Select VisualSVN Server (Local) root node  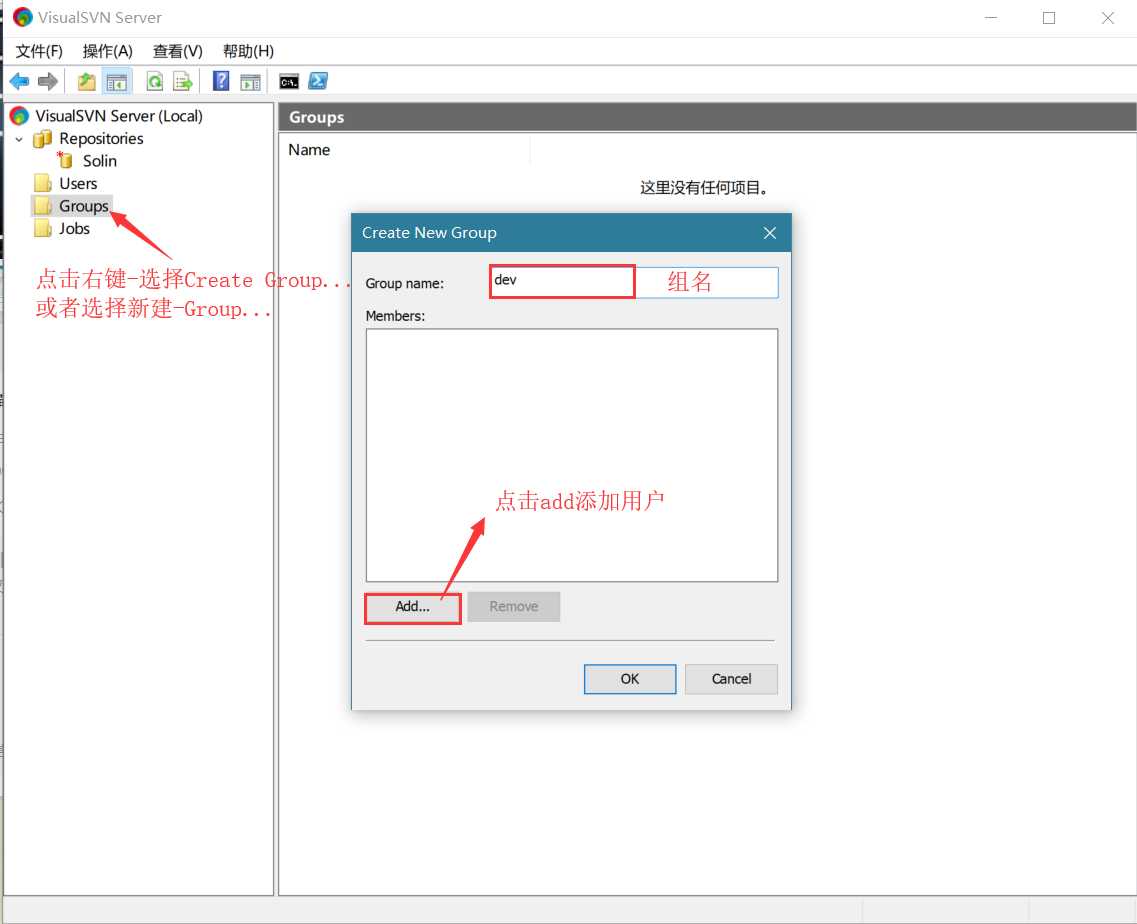click(x=119, y=116)
